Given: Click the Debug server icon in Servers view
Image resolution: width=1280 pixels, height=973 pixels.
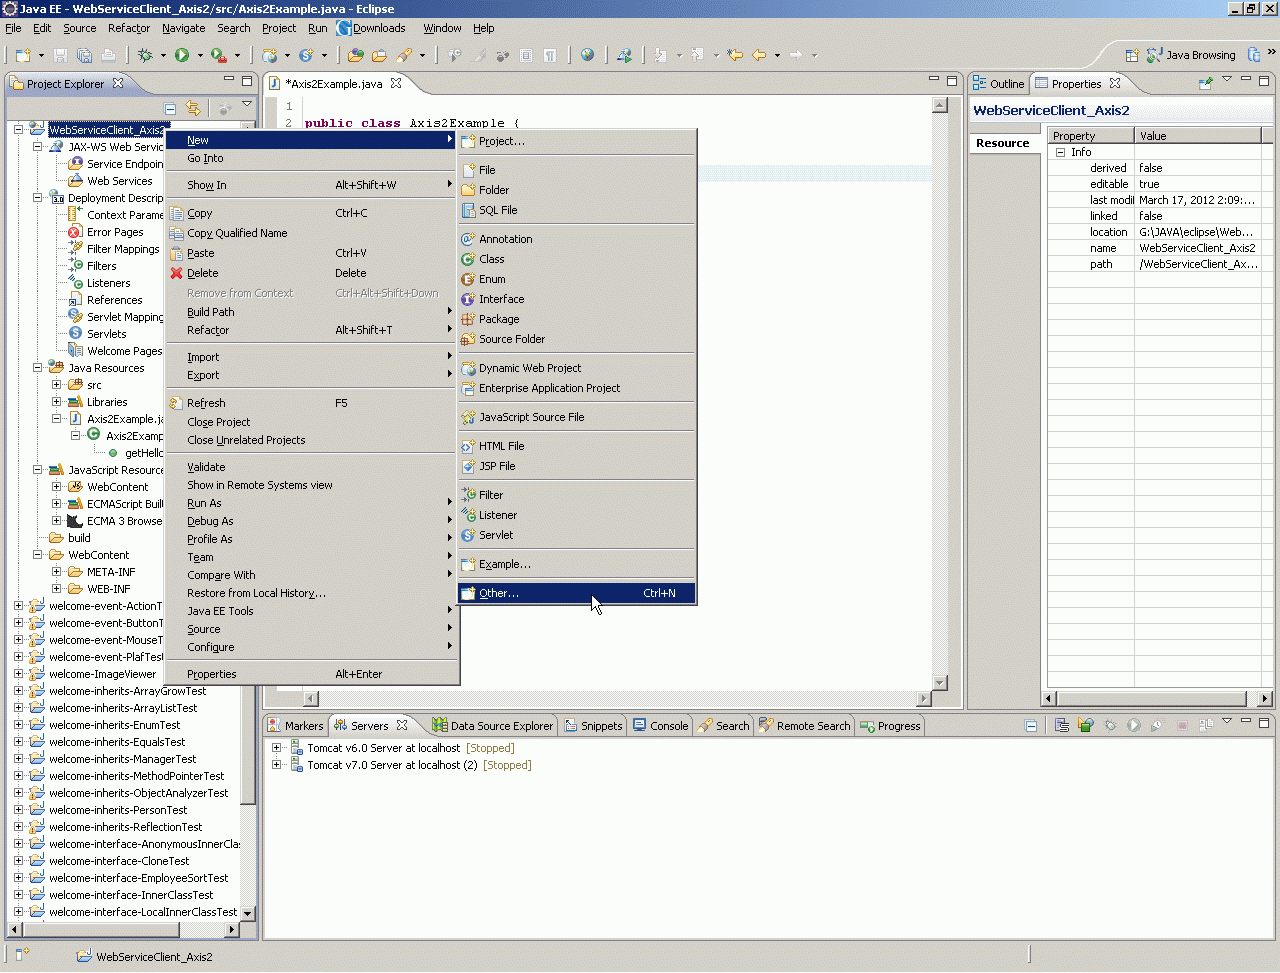Looking at the screenshot, I should (1110, 725).
